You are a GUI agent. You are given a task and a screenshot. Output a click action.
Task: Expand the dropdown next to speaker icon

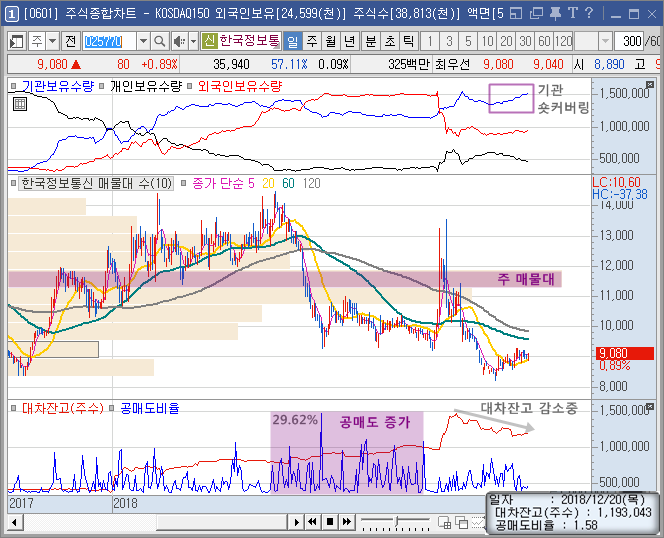194,42
